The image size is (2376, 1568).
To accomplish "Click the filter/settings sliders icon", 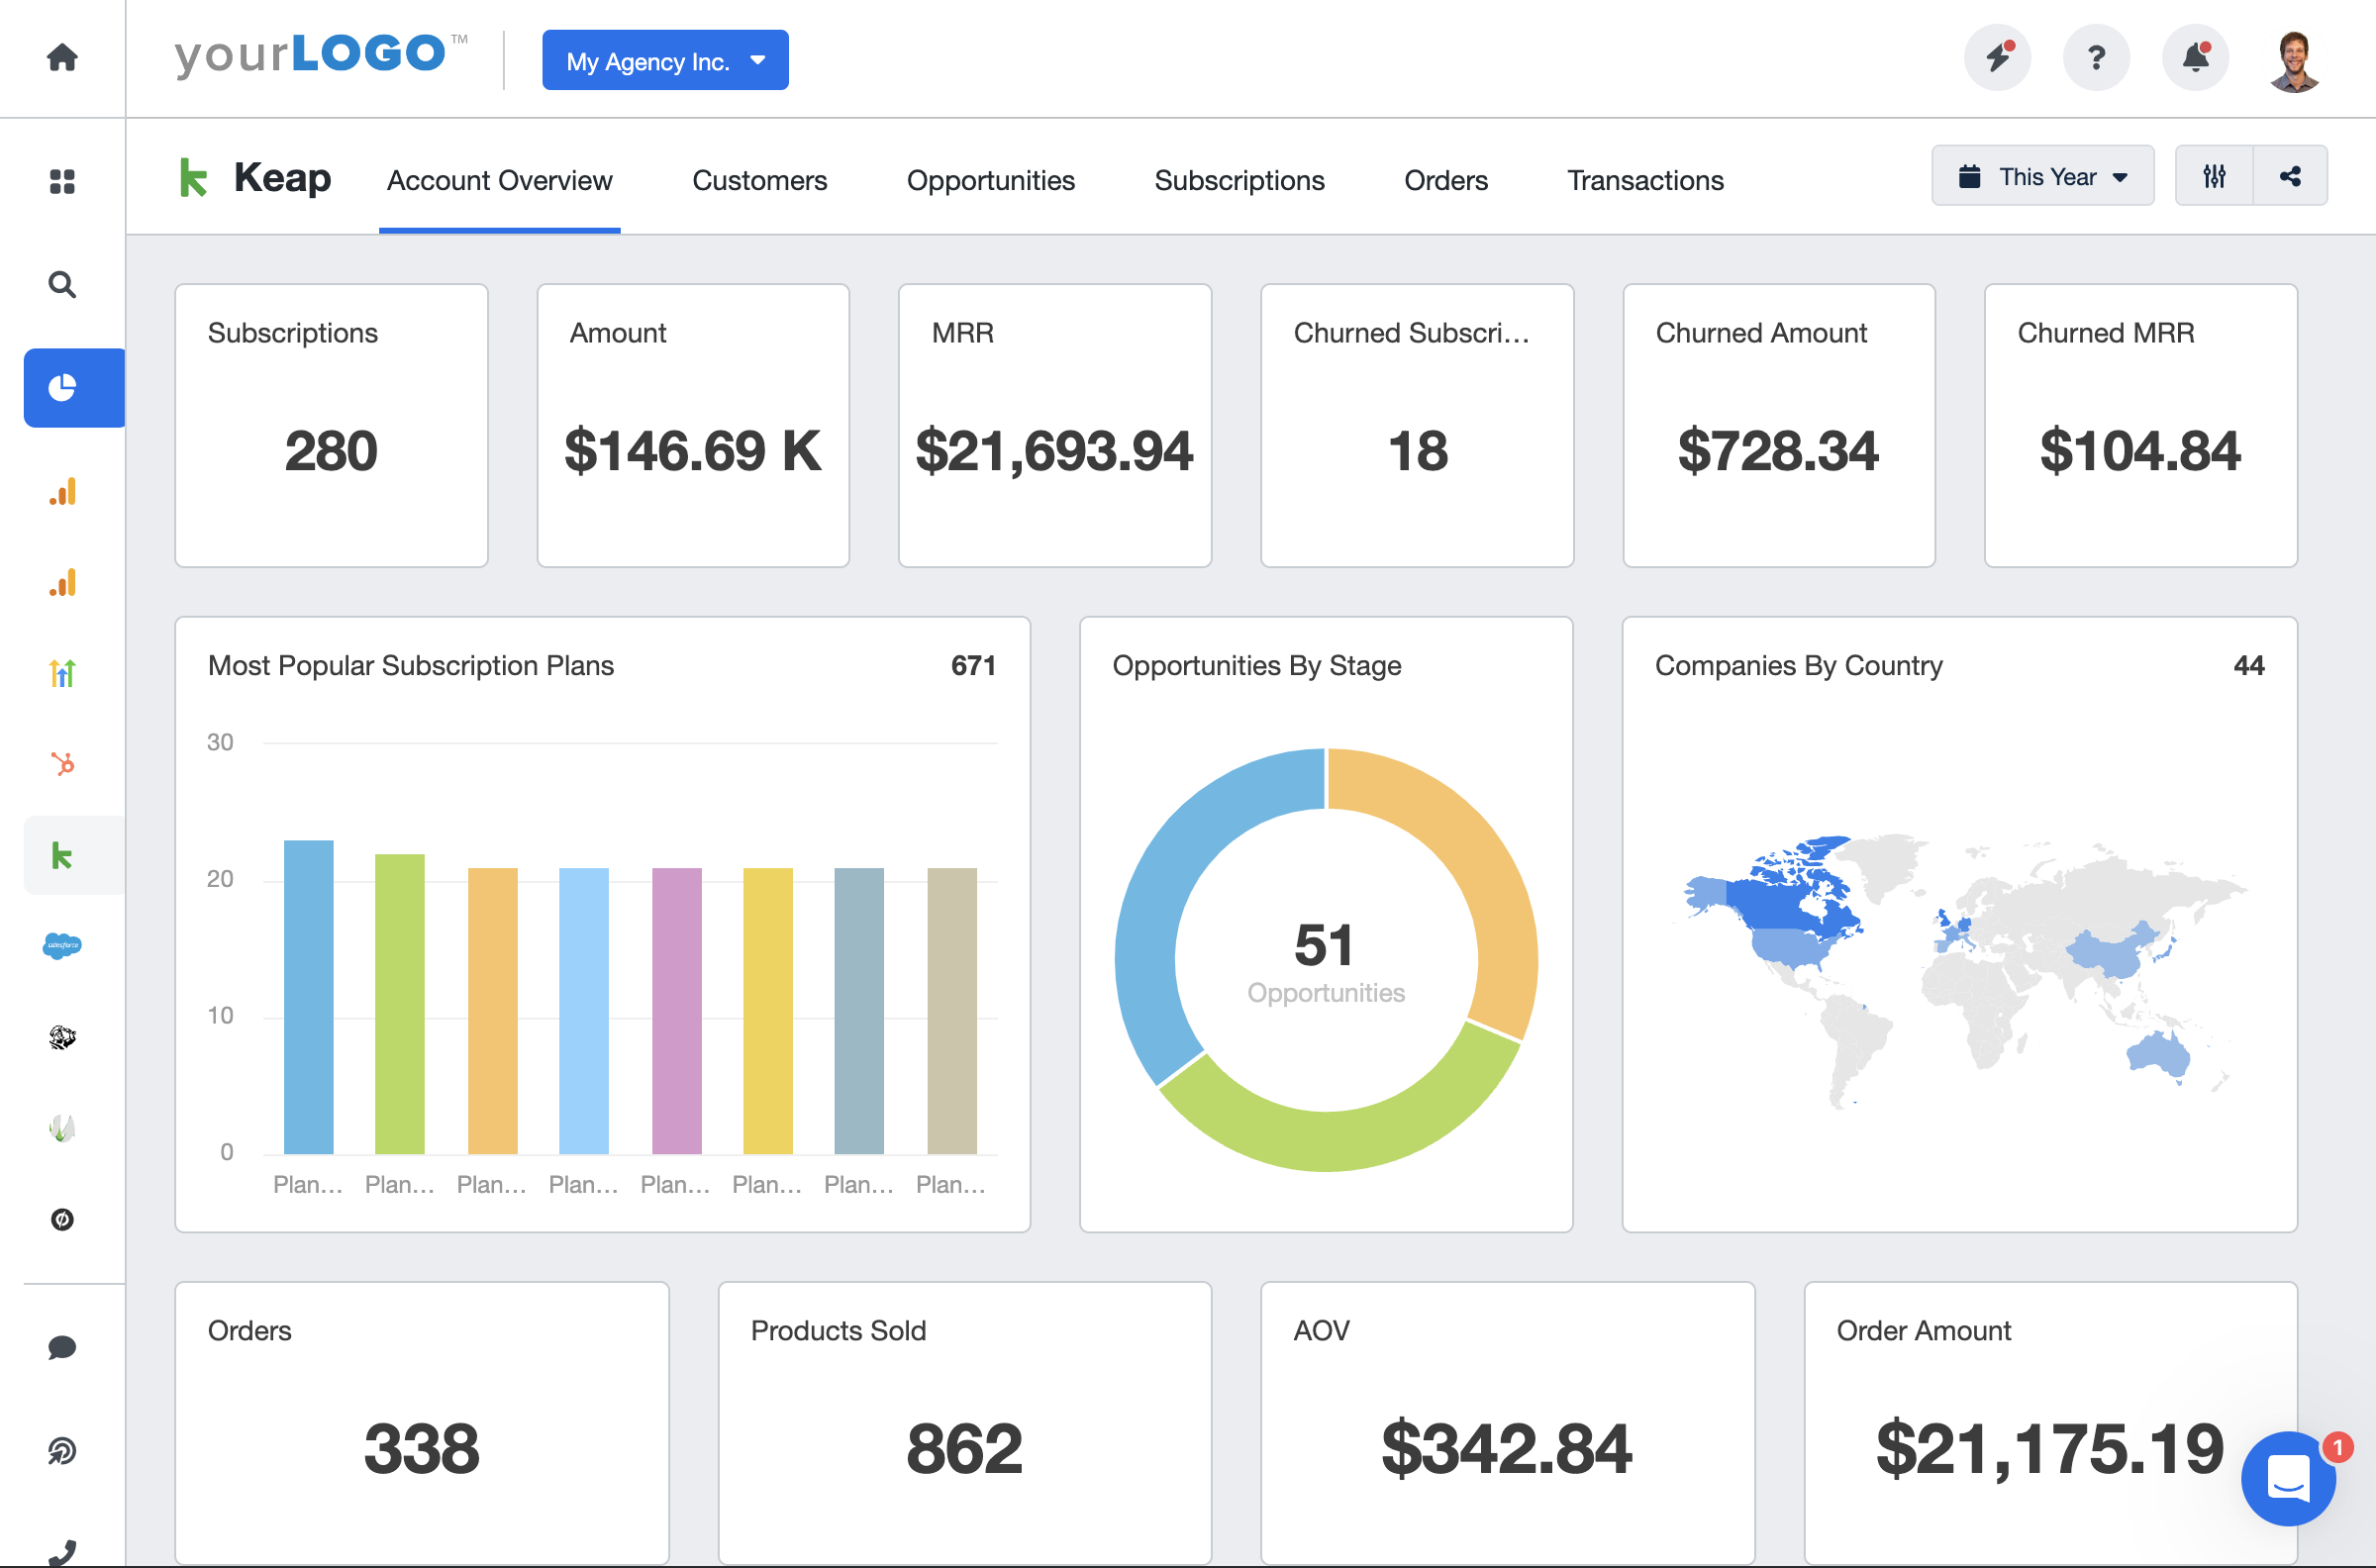I will [2214, 177].
